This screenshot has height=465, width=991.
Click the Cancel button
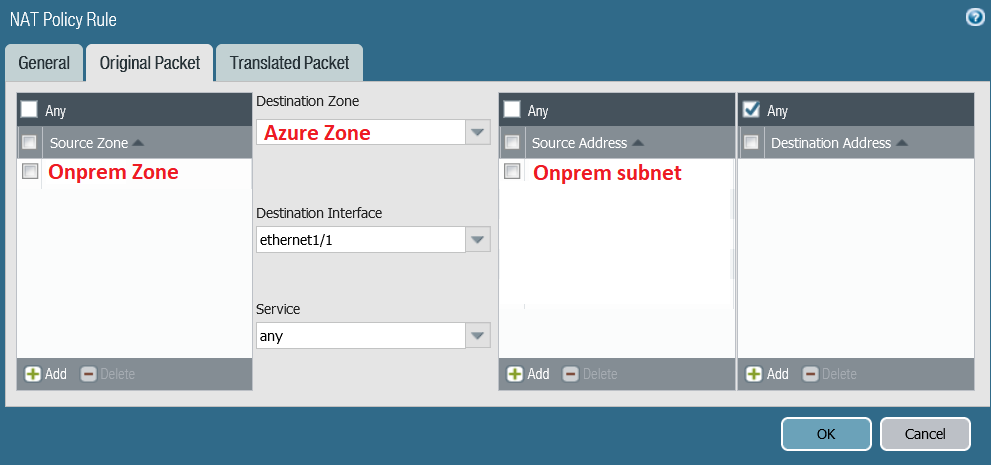click(x=925, y=434)
